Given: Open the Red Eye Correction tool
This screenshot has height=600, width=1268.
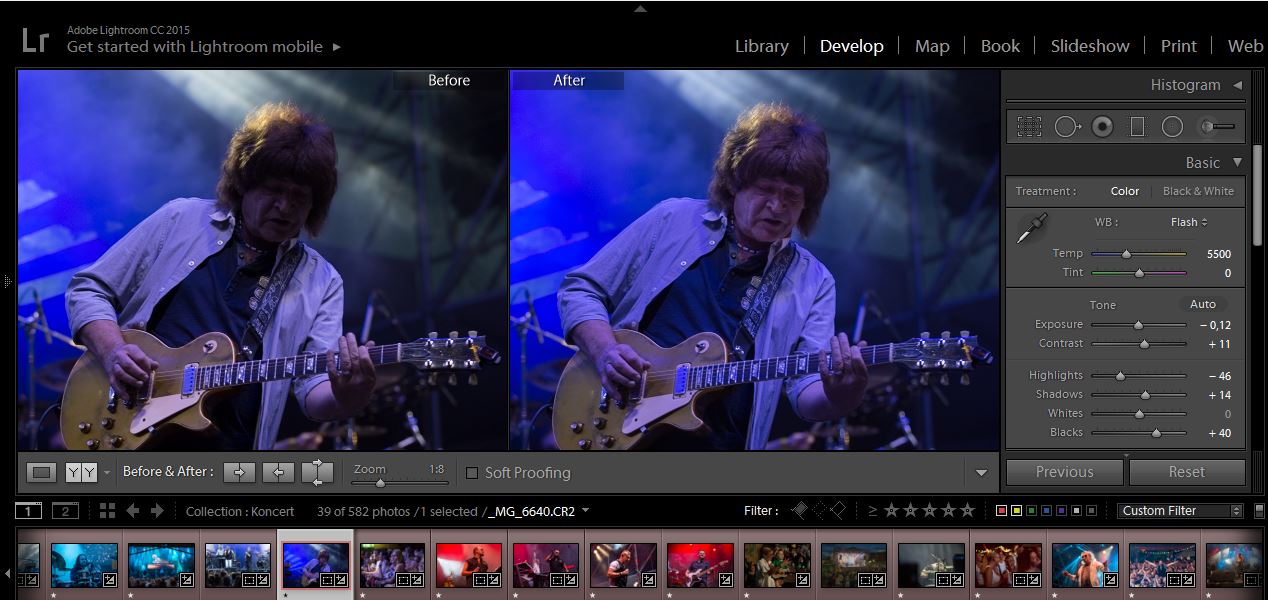Looking at the screenshot, I should click(1103, 126).
